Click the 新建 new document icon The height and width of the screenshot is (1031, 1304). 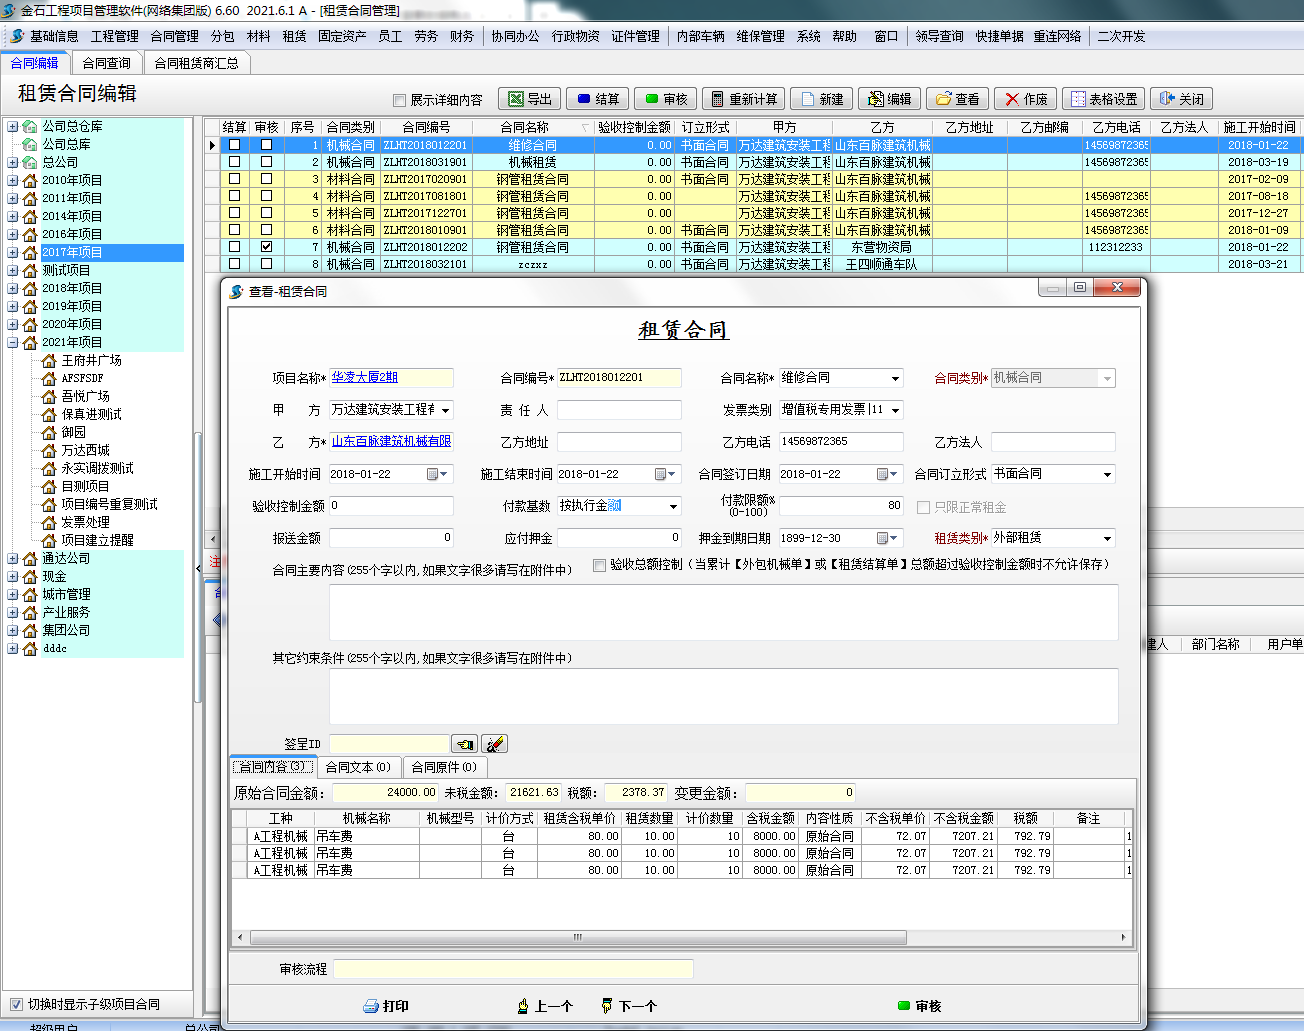tap(808, 99)
